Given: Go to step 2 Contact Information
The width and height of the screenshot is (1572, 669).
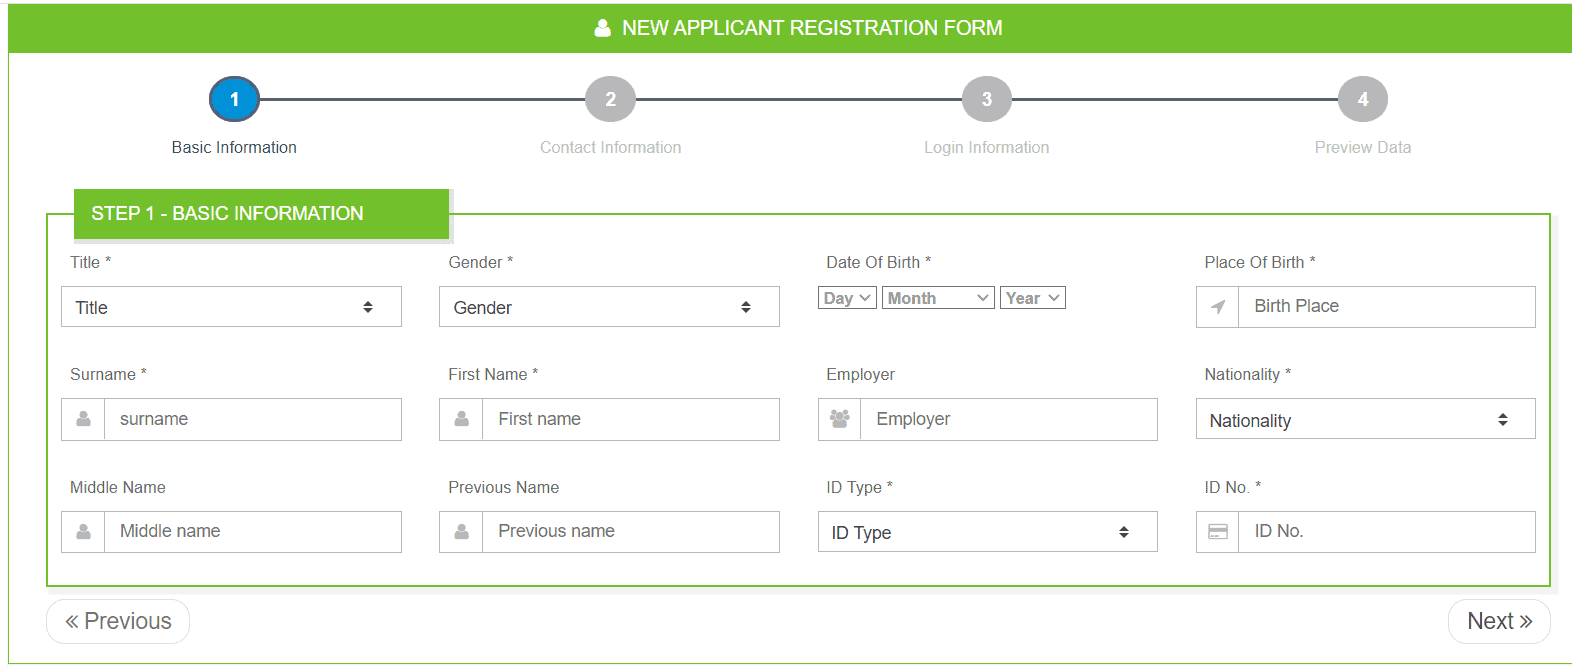Looking at the screenshot, I should point(610,100).
